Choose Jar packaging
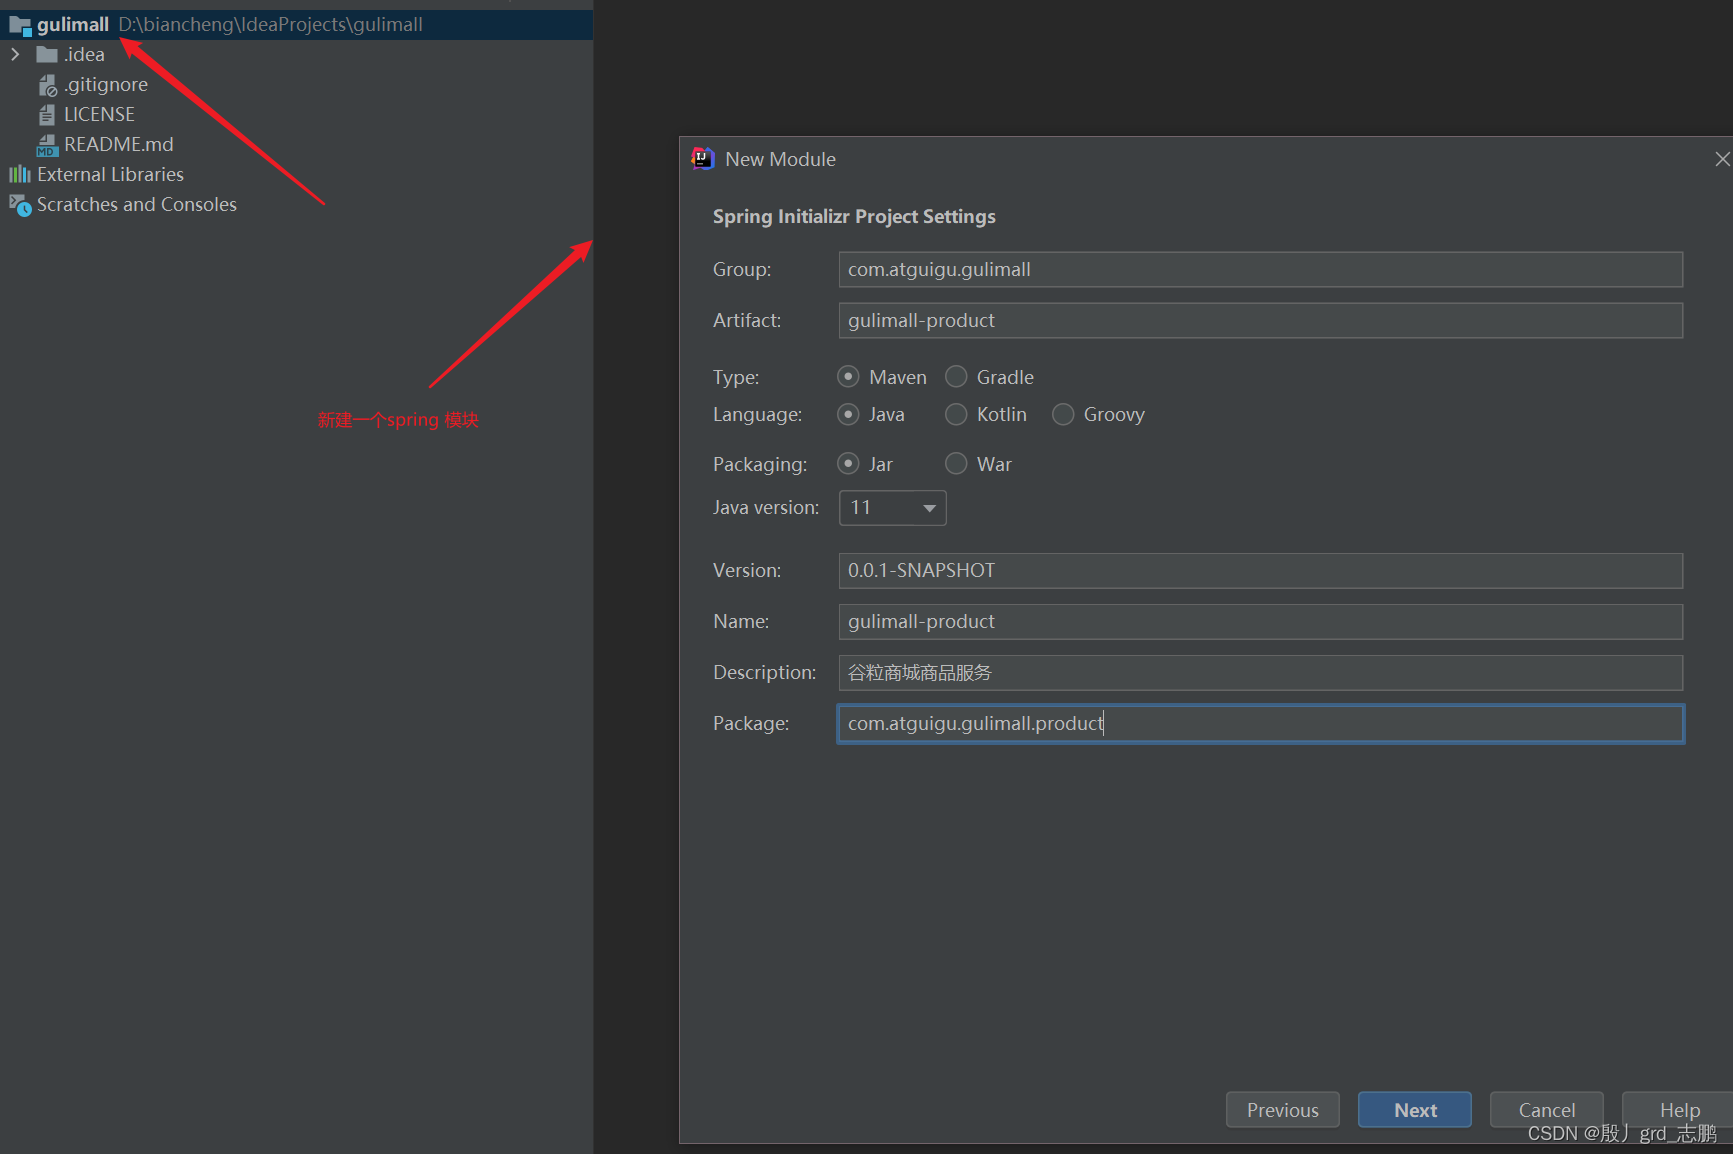The width and height of the screenshot is (1733, 1154). [x=848, y=464]
